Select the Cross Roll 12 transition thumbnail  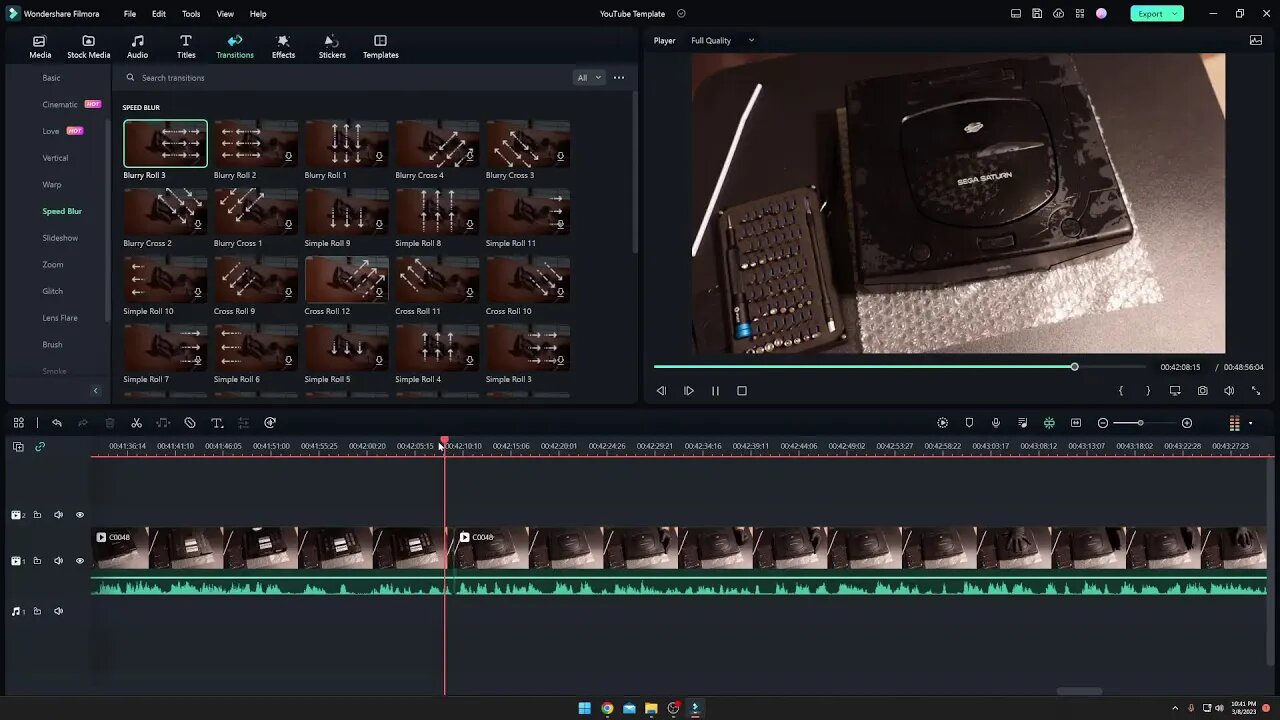pyautogui.click(x=346, y=279)
